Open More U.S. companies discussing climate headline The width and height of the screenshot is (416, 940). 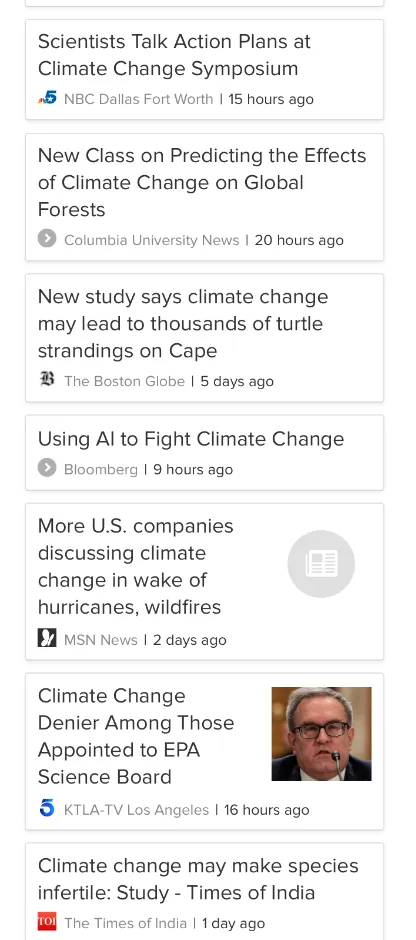(x=135, y=567)
